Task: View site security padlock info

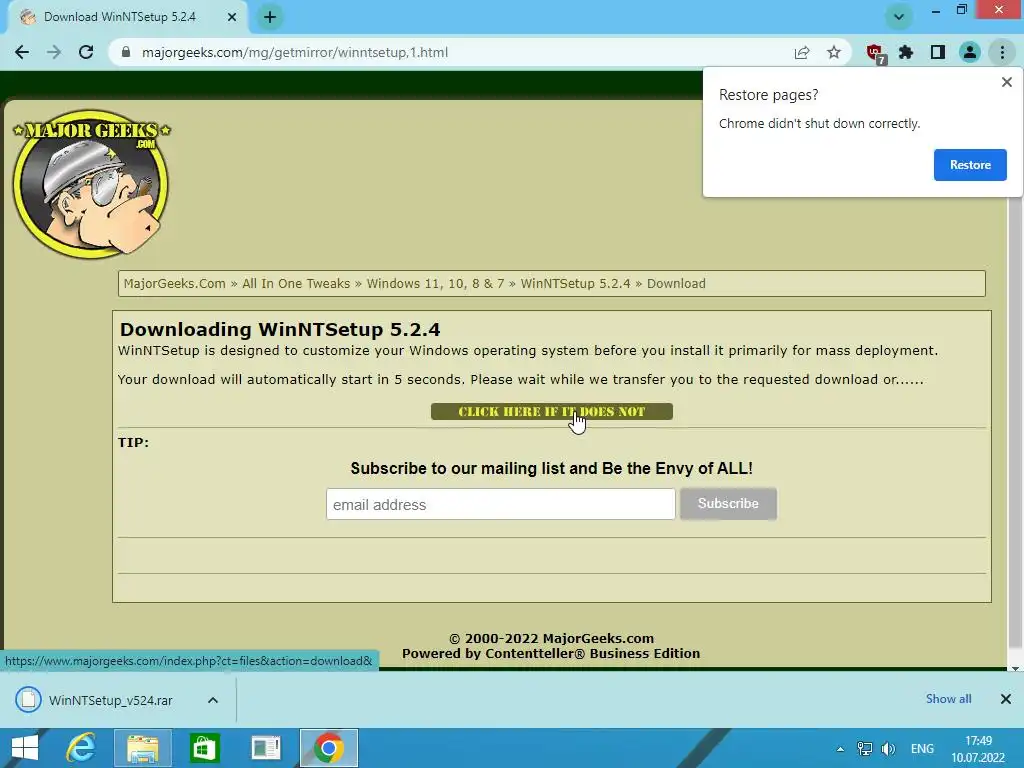Action: (126, 52)
